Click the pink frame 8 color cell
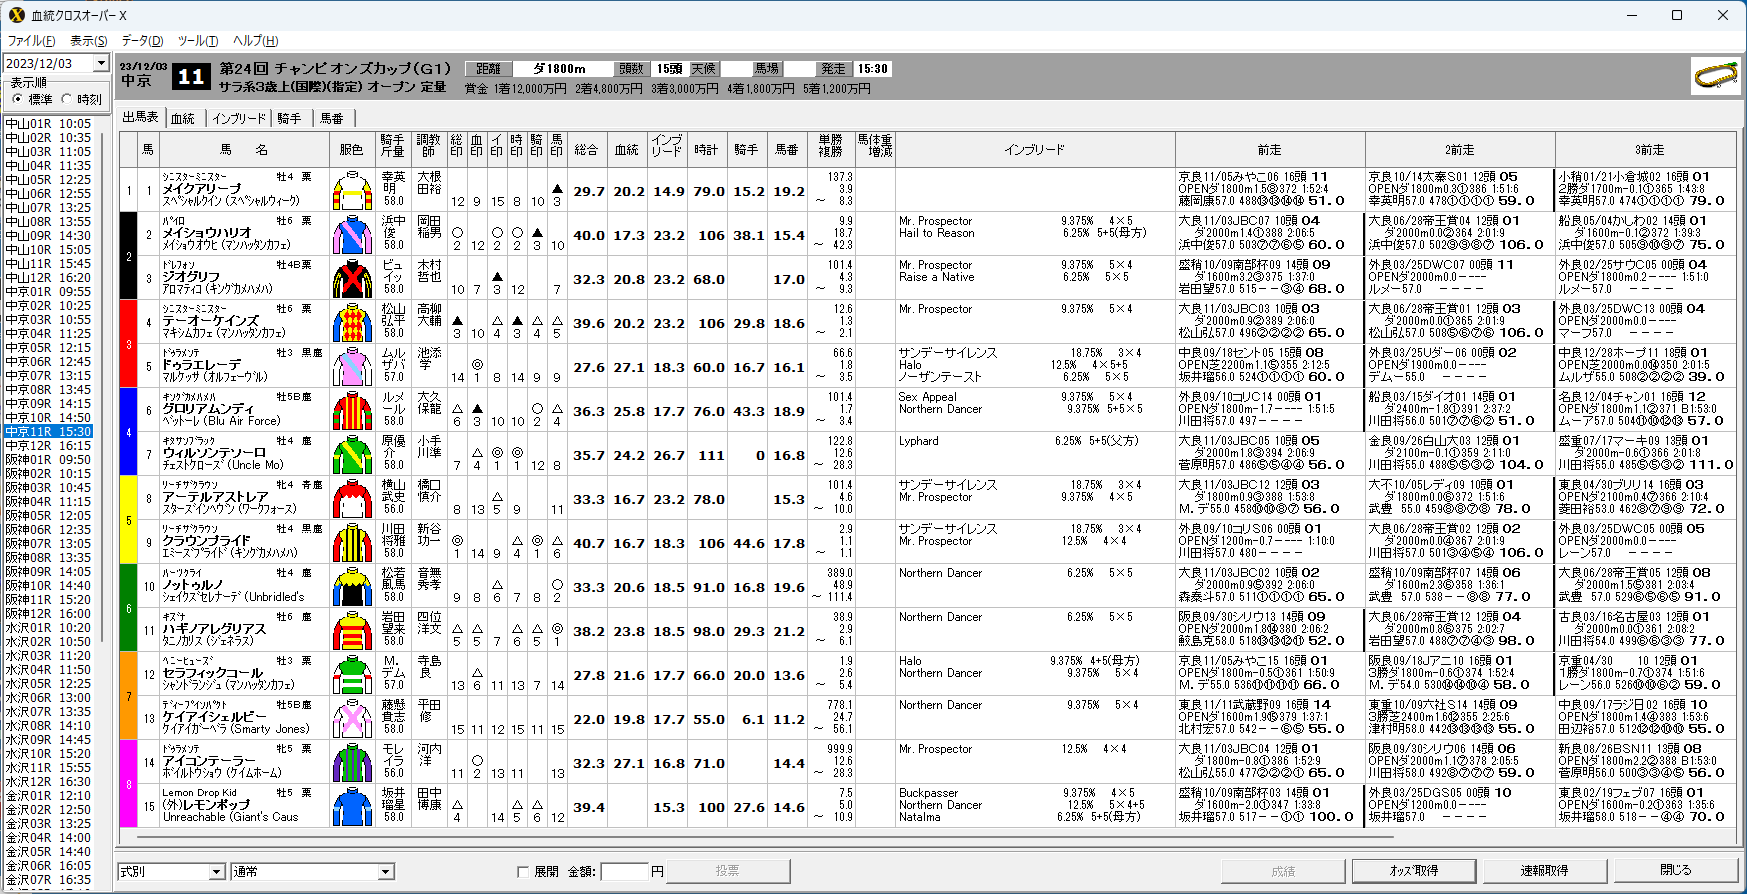 pos(128,784)
